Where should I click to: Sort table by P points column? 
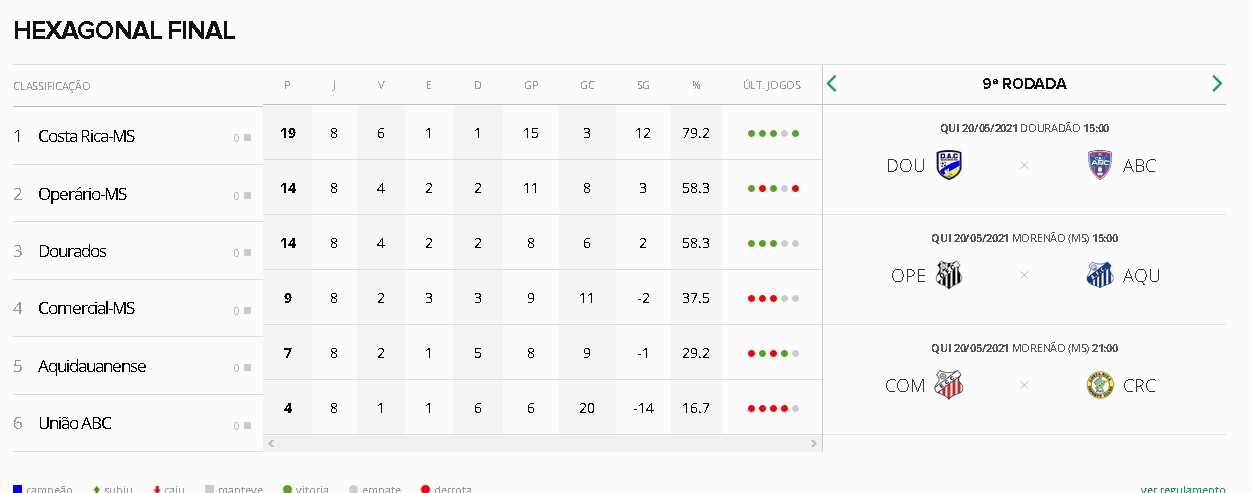click(x=287, y=86)
